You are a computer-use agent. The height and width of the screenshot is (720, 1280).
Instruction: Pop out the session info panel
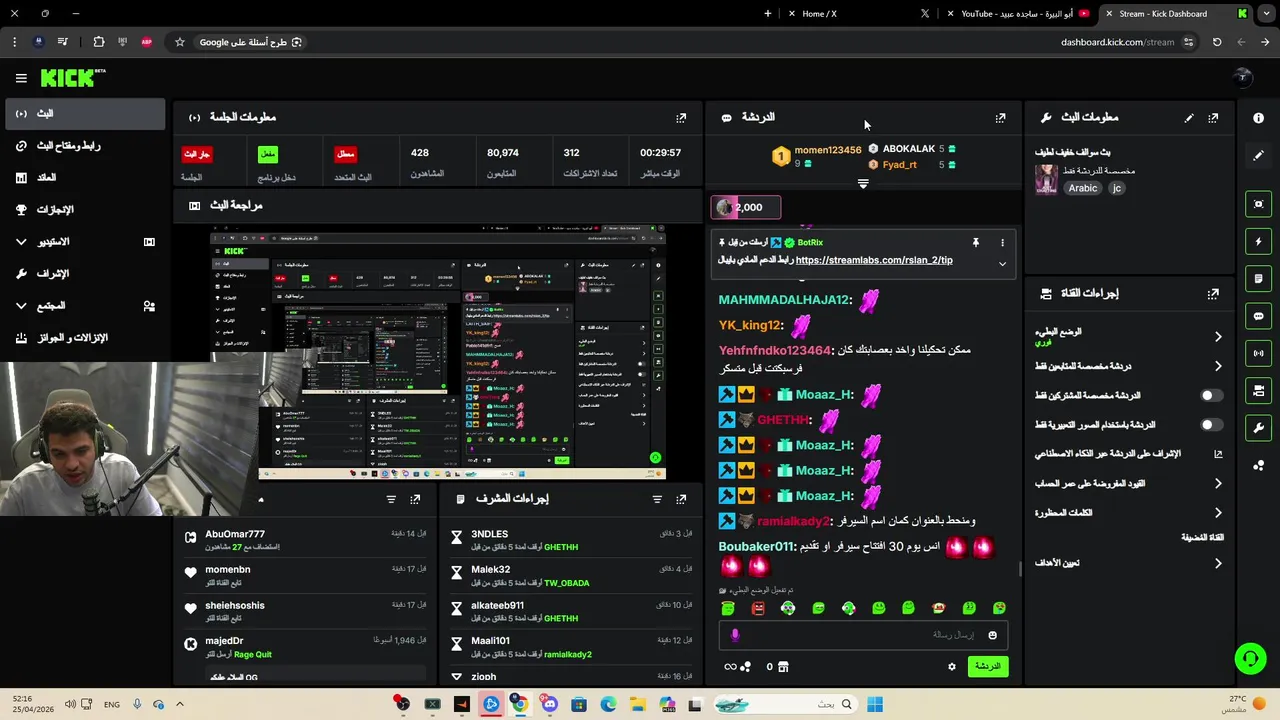681,118
